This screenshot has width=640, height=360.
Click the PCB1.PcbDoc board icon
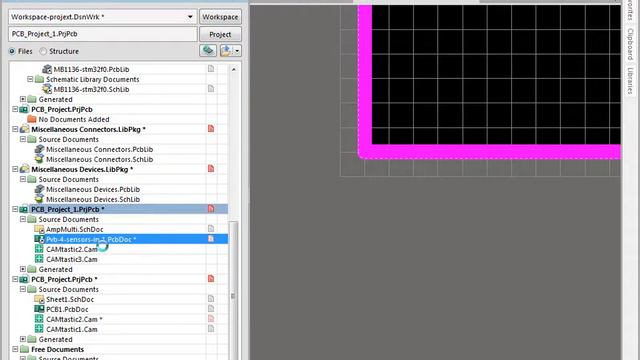(40, 309)
